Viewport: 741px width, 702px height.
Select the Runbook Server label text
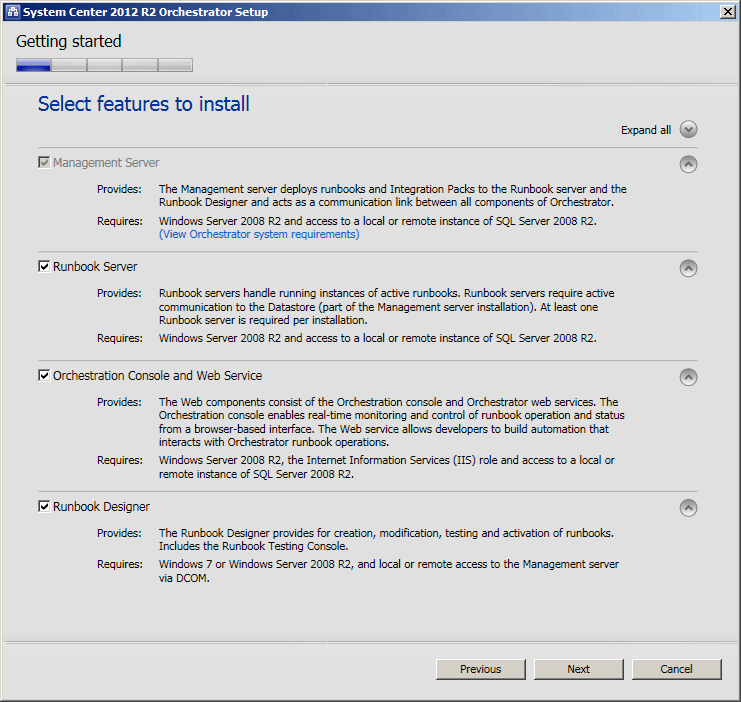(x=95, y=267)
